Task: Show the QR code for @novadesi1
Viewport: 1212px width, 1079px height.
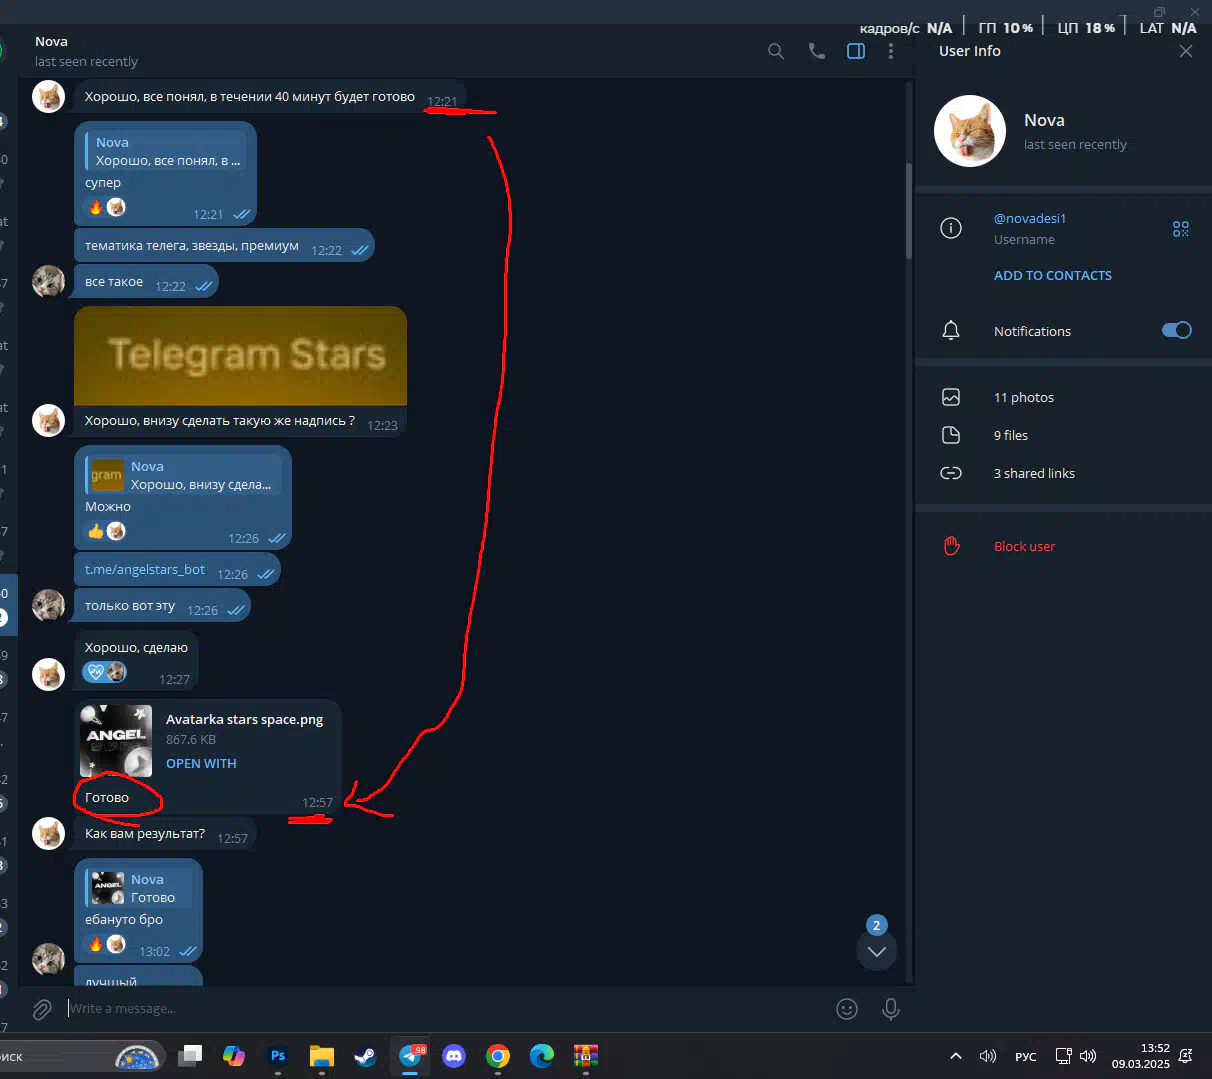Action: pyautogui.click(x=1181, y=229)
